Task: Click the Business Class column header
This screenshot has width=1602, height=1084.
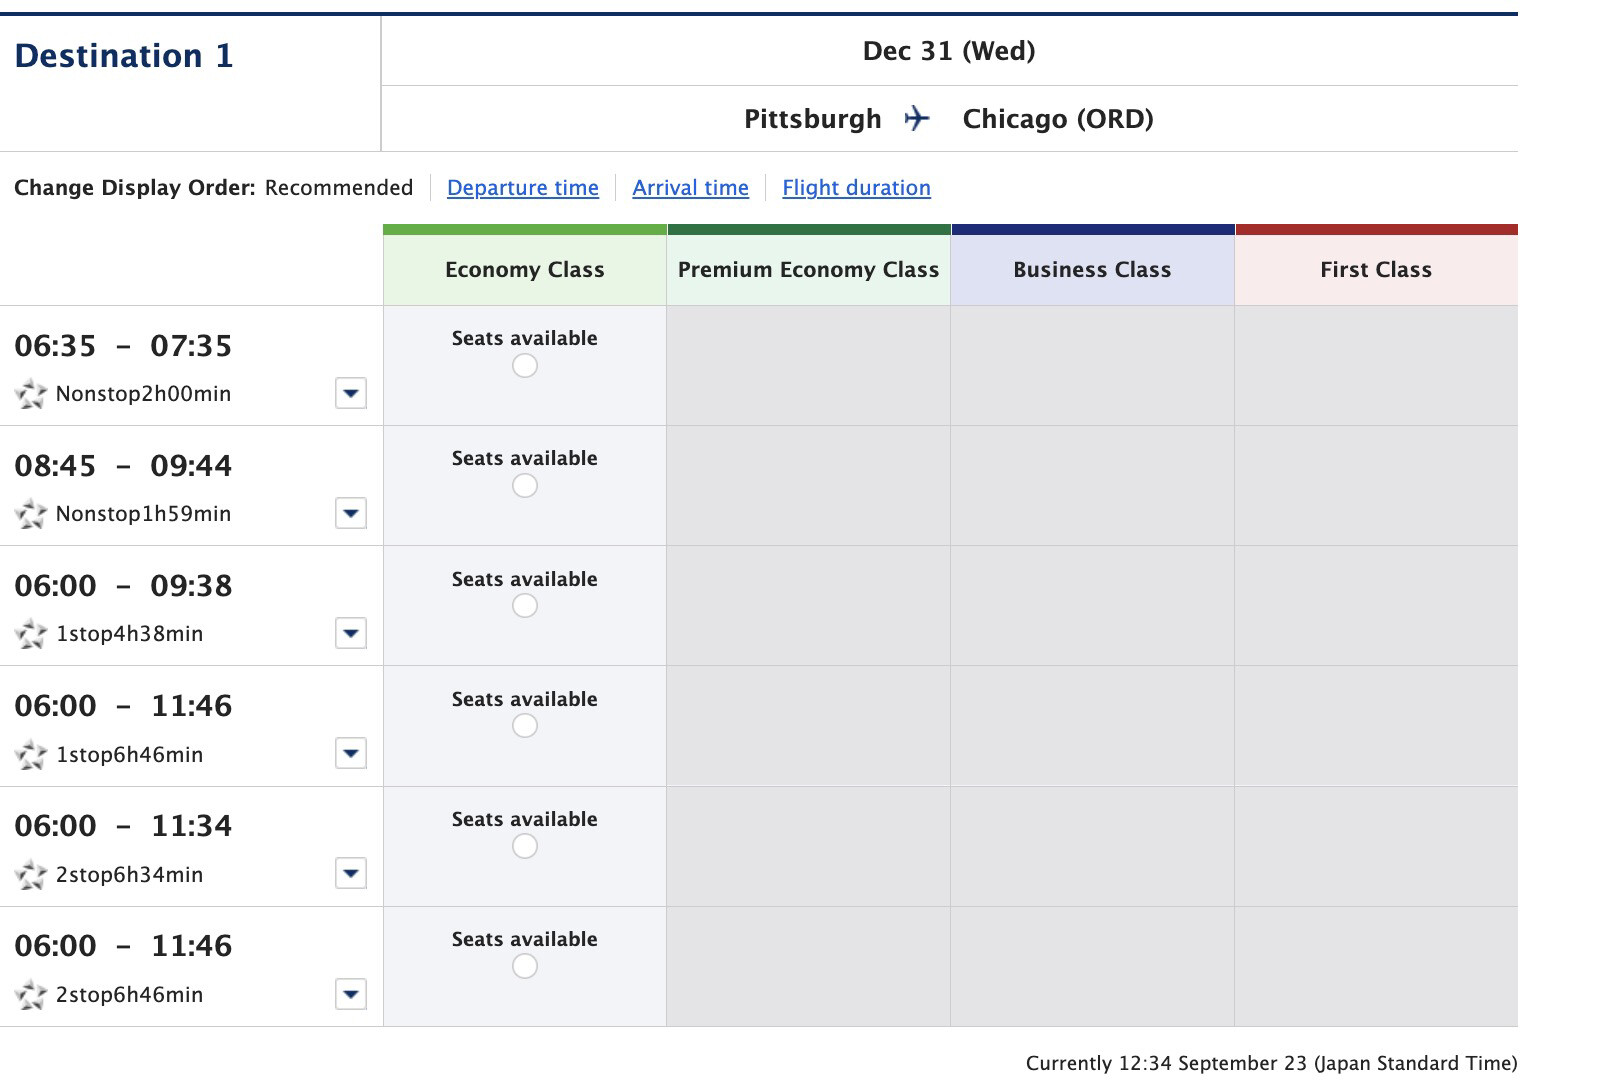Action: click(x=1092, y=270)
